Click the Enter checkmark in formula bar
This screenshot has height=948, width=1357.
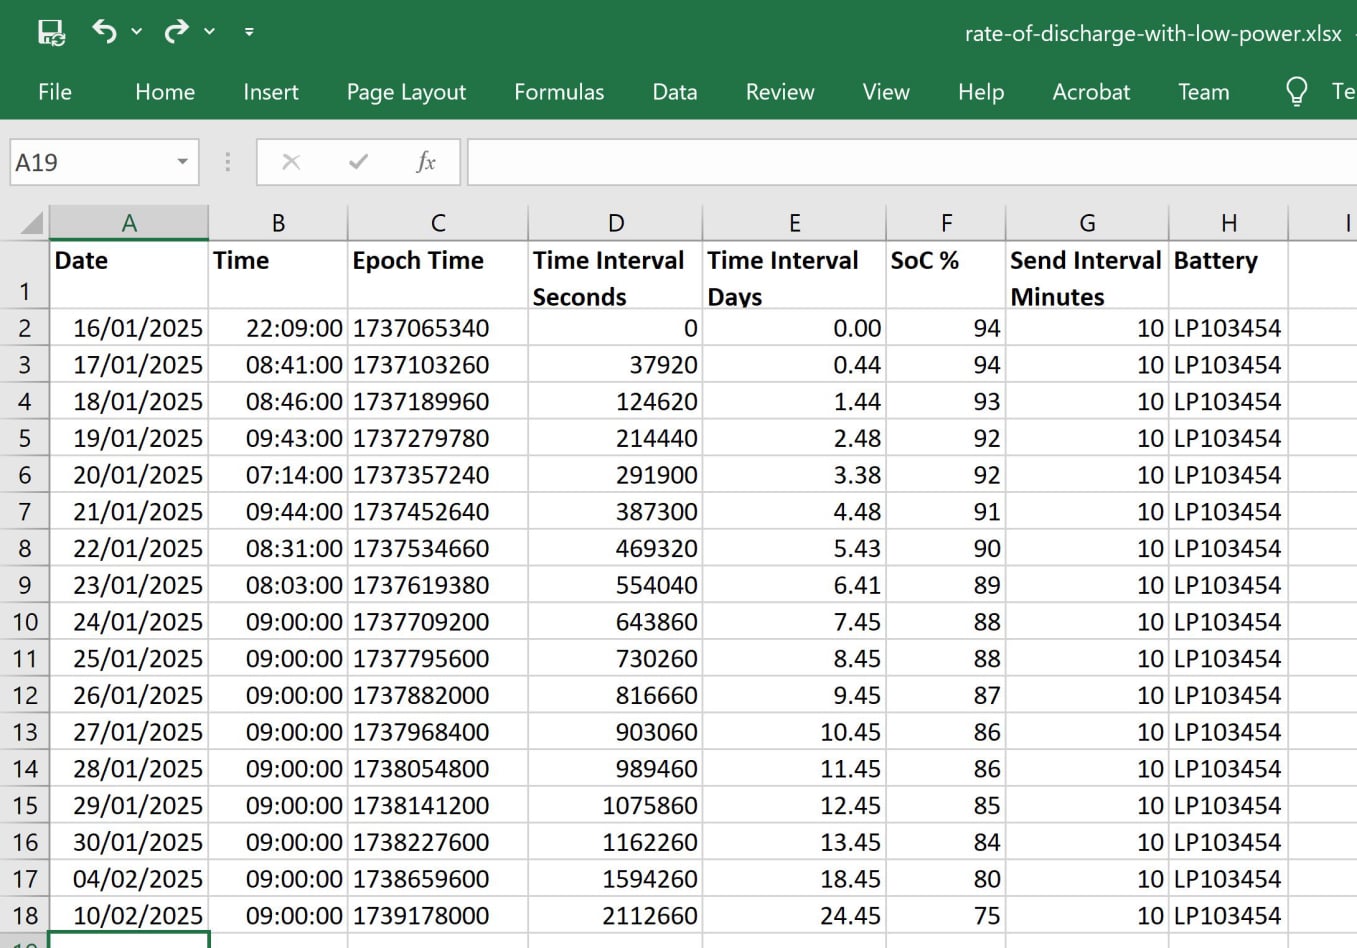(x=358, y=162)
